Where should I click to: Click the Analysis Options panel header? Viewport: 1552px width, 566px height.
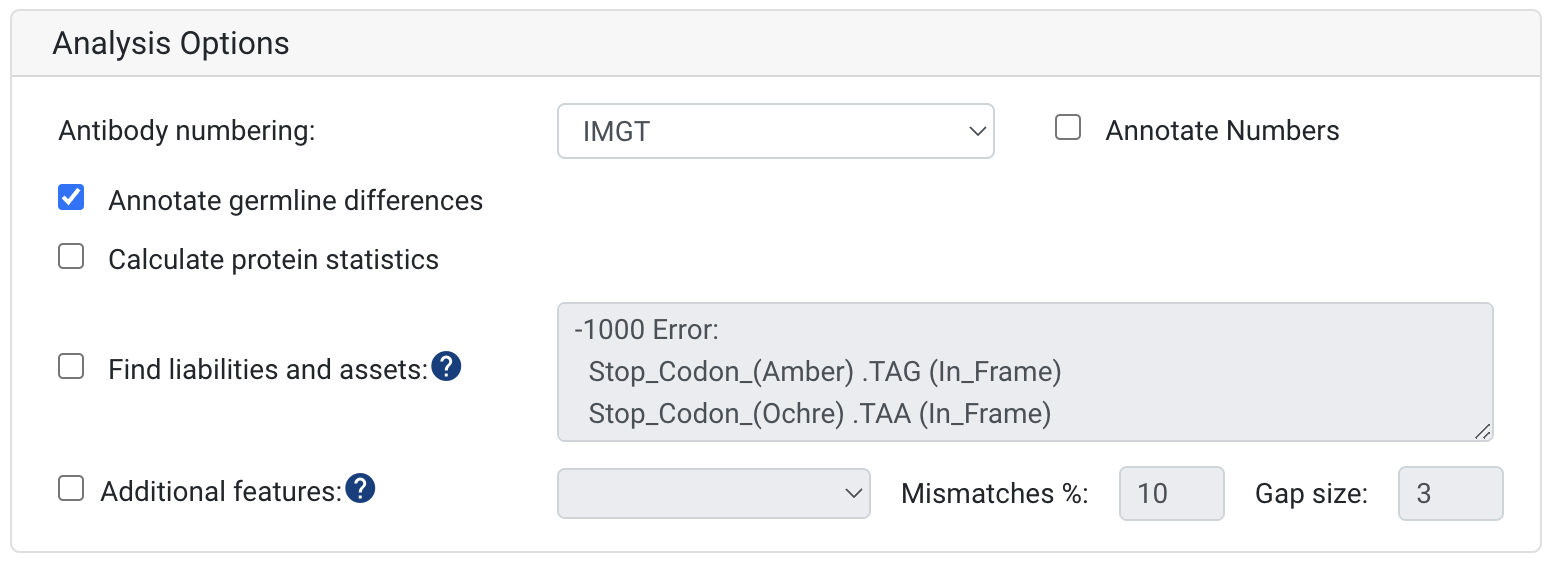pyautogui.click(x=776, y=44)
